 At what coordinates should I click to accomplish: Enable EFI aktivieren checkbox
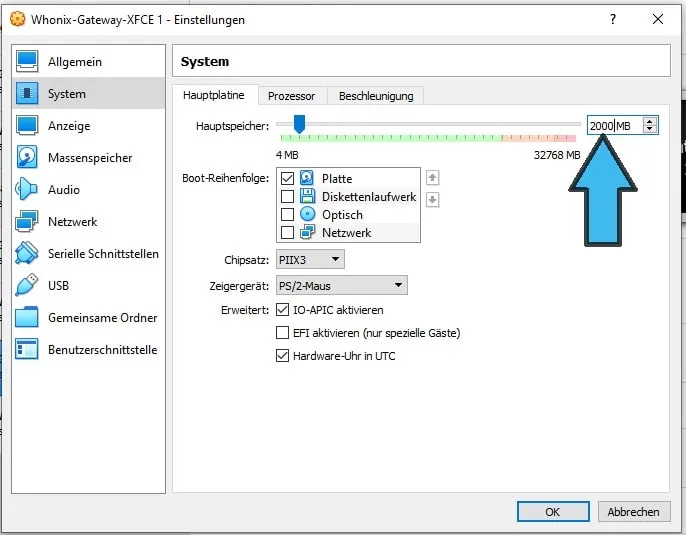click(x=283, y=333)
